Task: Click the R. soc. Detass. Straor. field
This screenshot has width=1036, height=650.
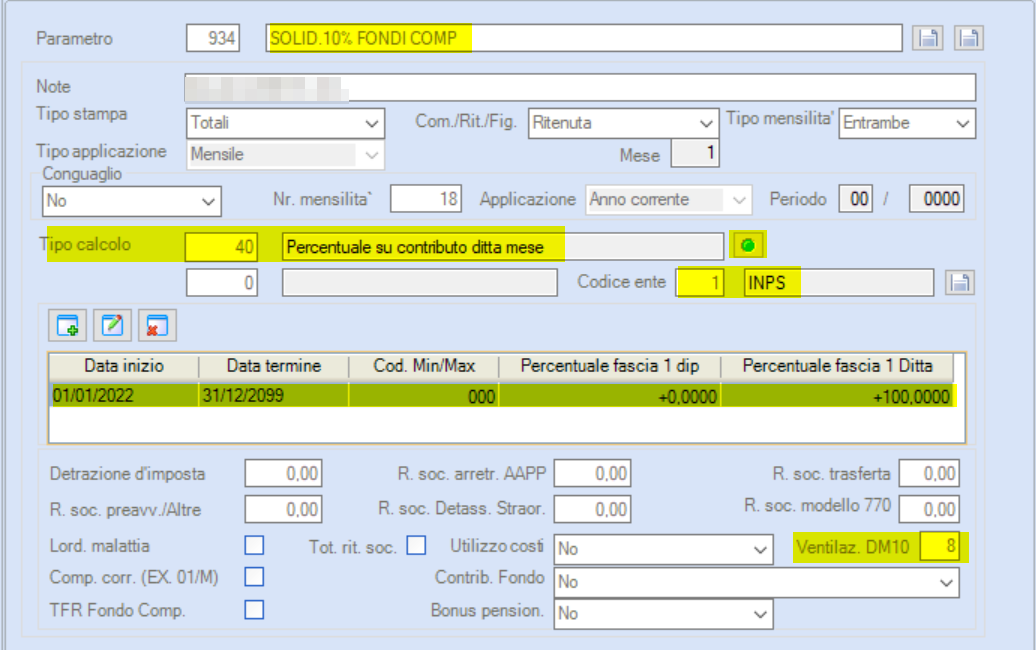Action: (592, 509)
